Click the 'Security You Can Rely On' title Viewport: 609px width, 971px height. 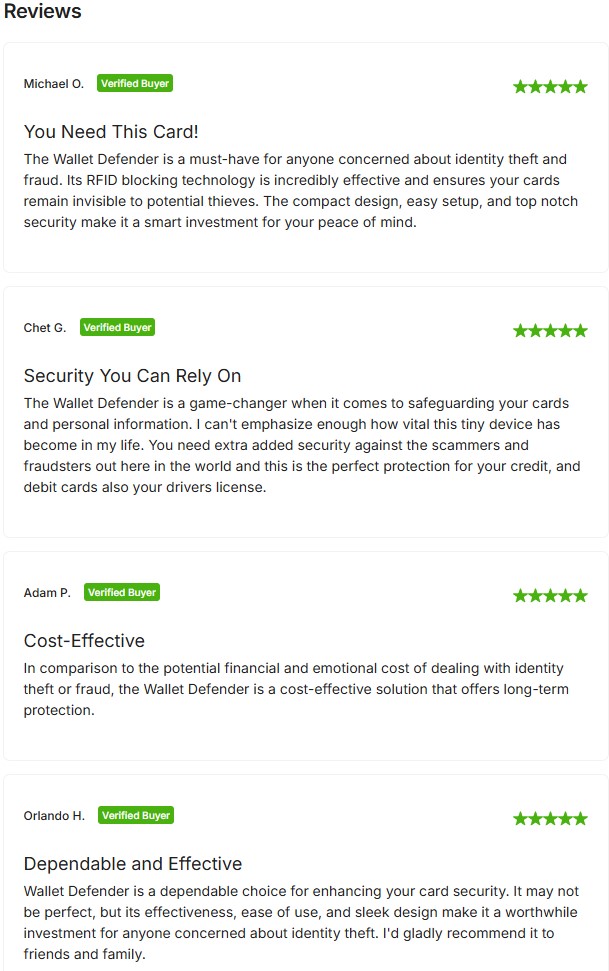click(132, 376)
